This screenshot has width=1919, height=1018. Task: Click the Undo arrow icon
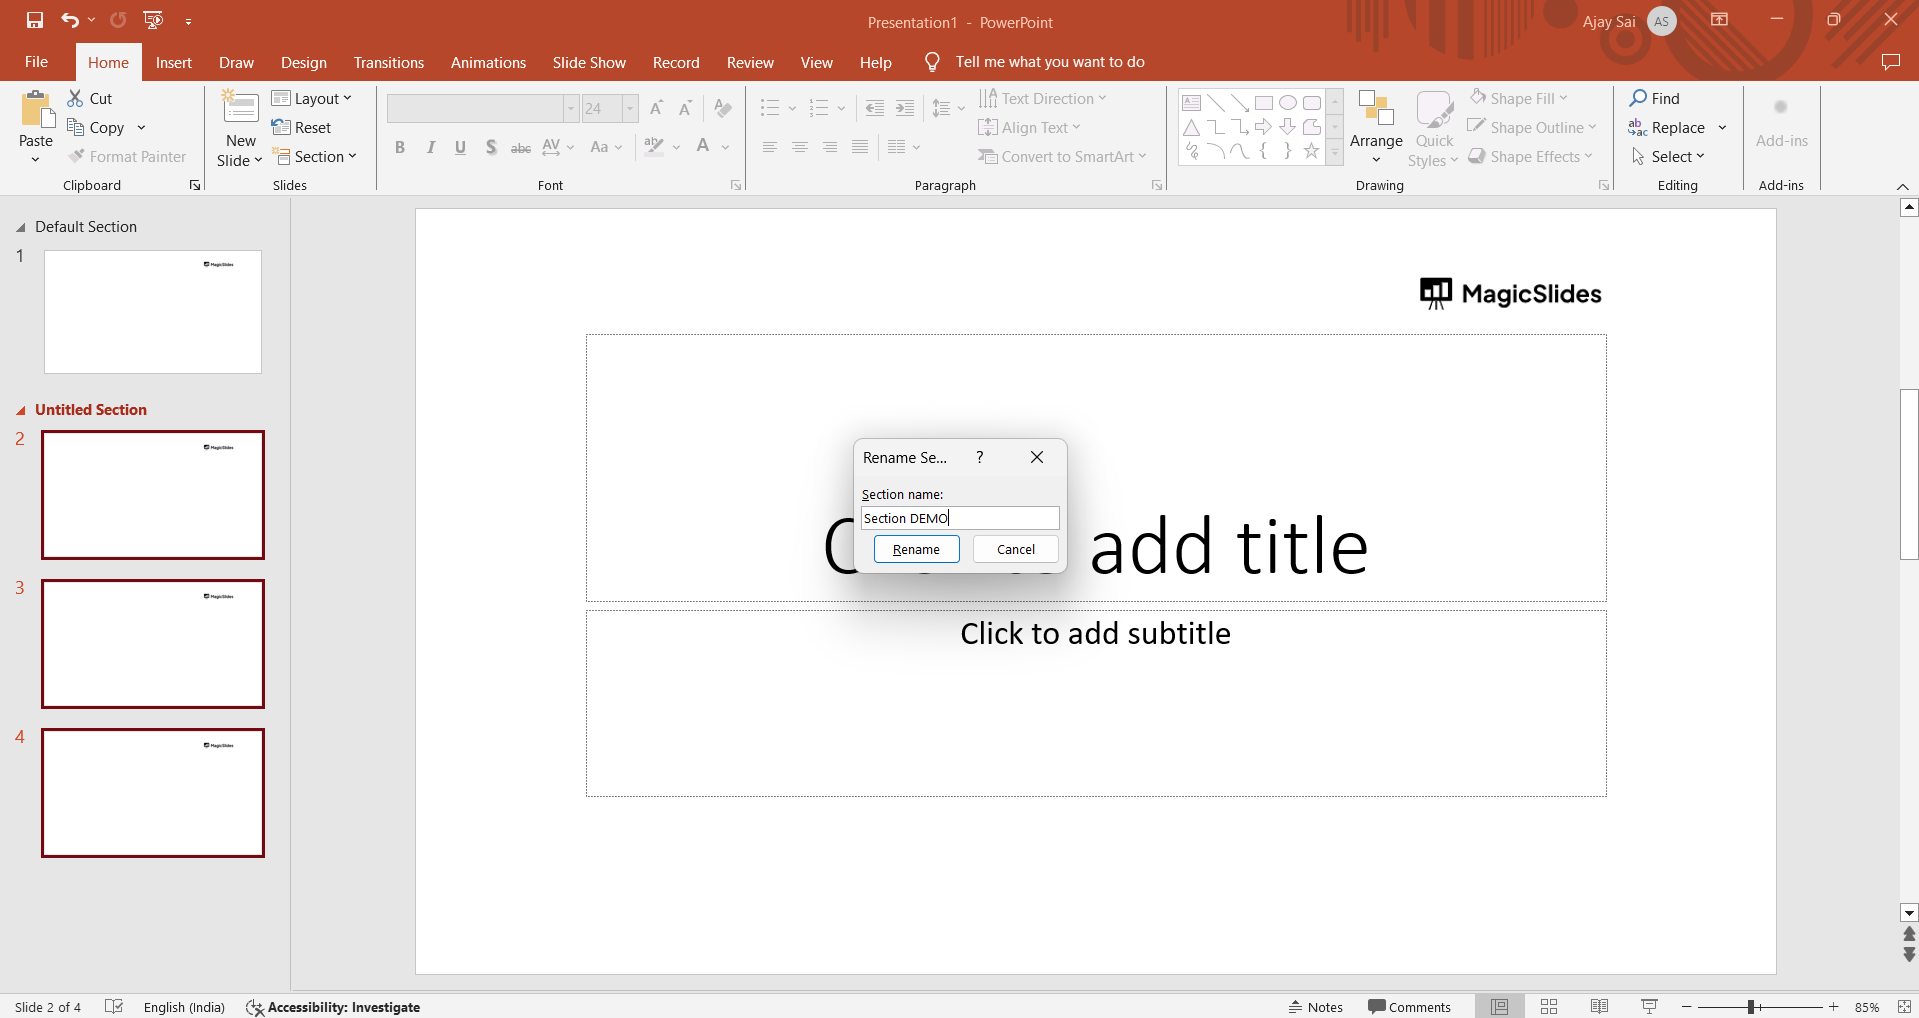(69, 20)
